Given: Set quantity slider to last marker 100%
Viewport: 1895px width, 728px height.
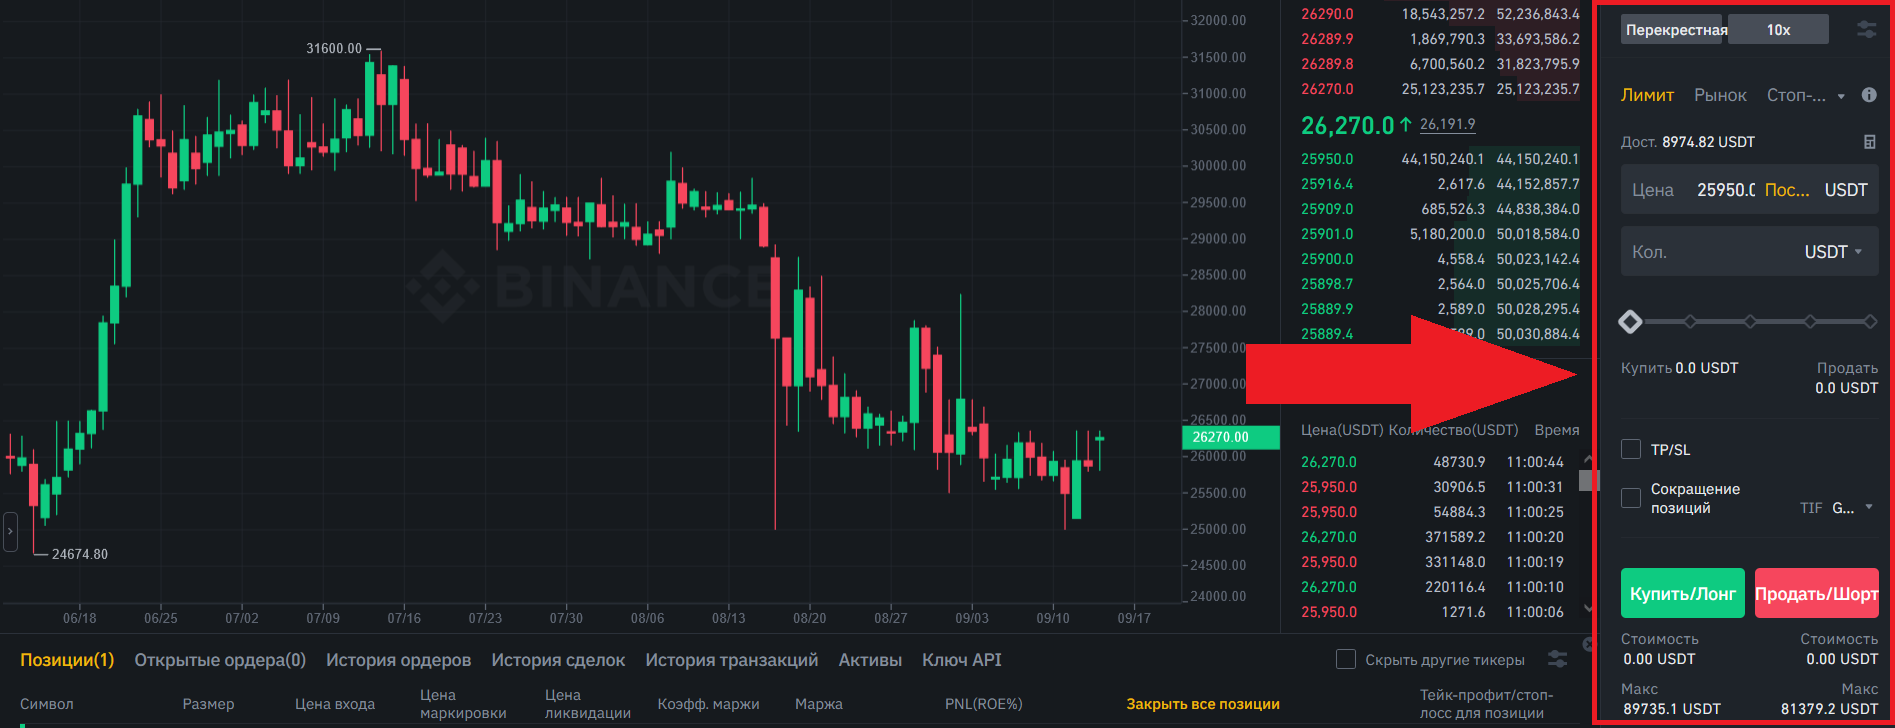Looking at the screenshot, I should [1870, 322].
